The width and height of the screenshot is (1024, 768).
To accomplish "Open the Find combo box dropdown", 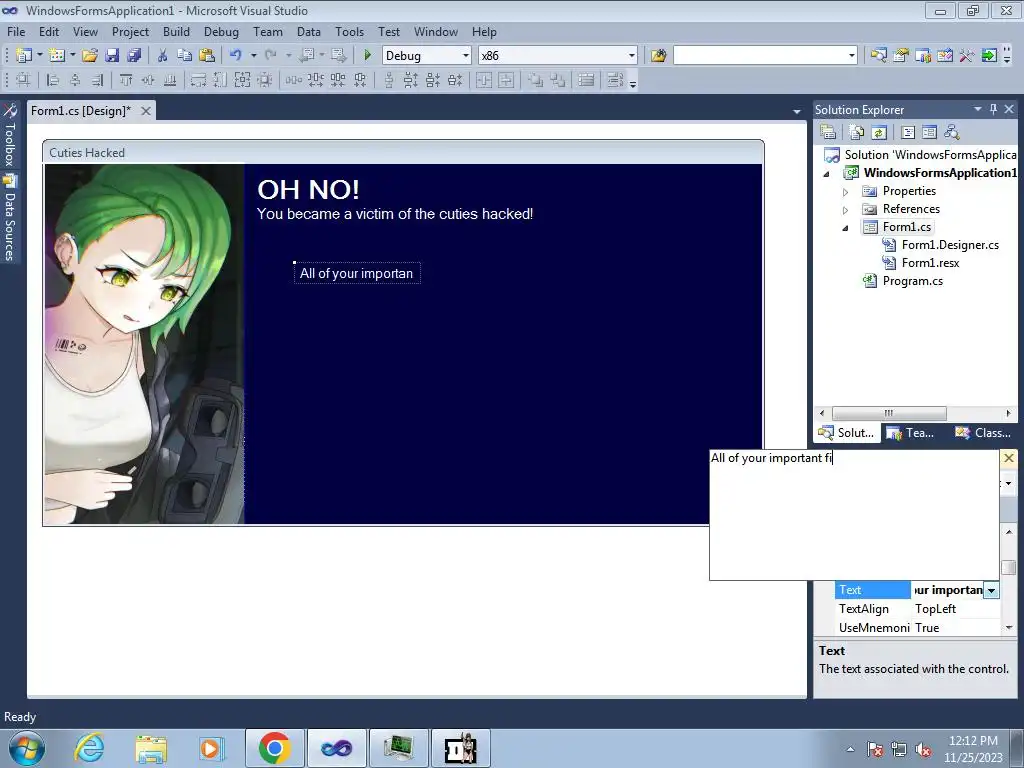I will point(851,56).
